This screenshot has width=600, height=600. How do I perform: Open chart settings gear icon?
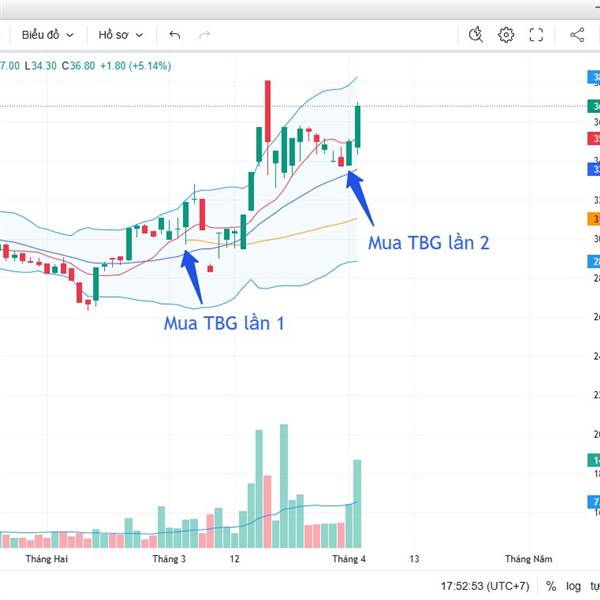(506, 35)
